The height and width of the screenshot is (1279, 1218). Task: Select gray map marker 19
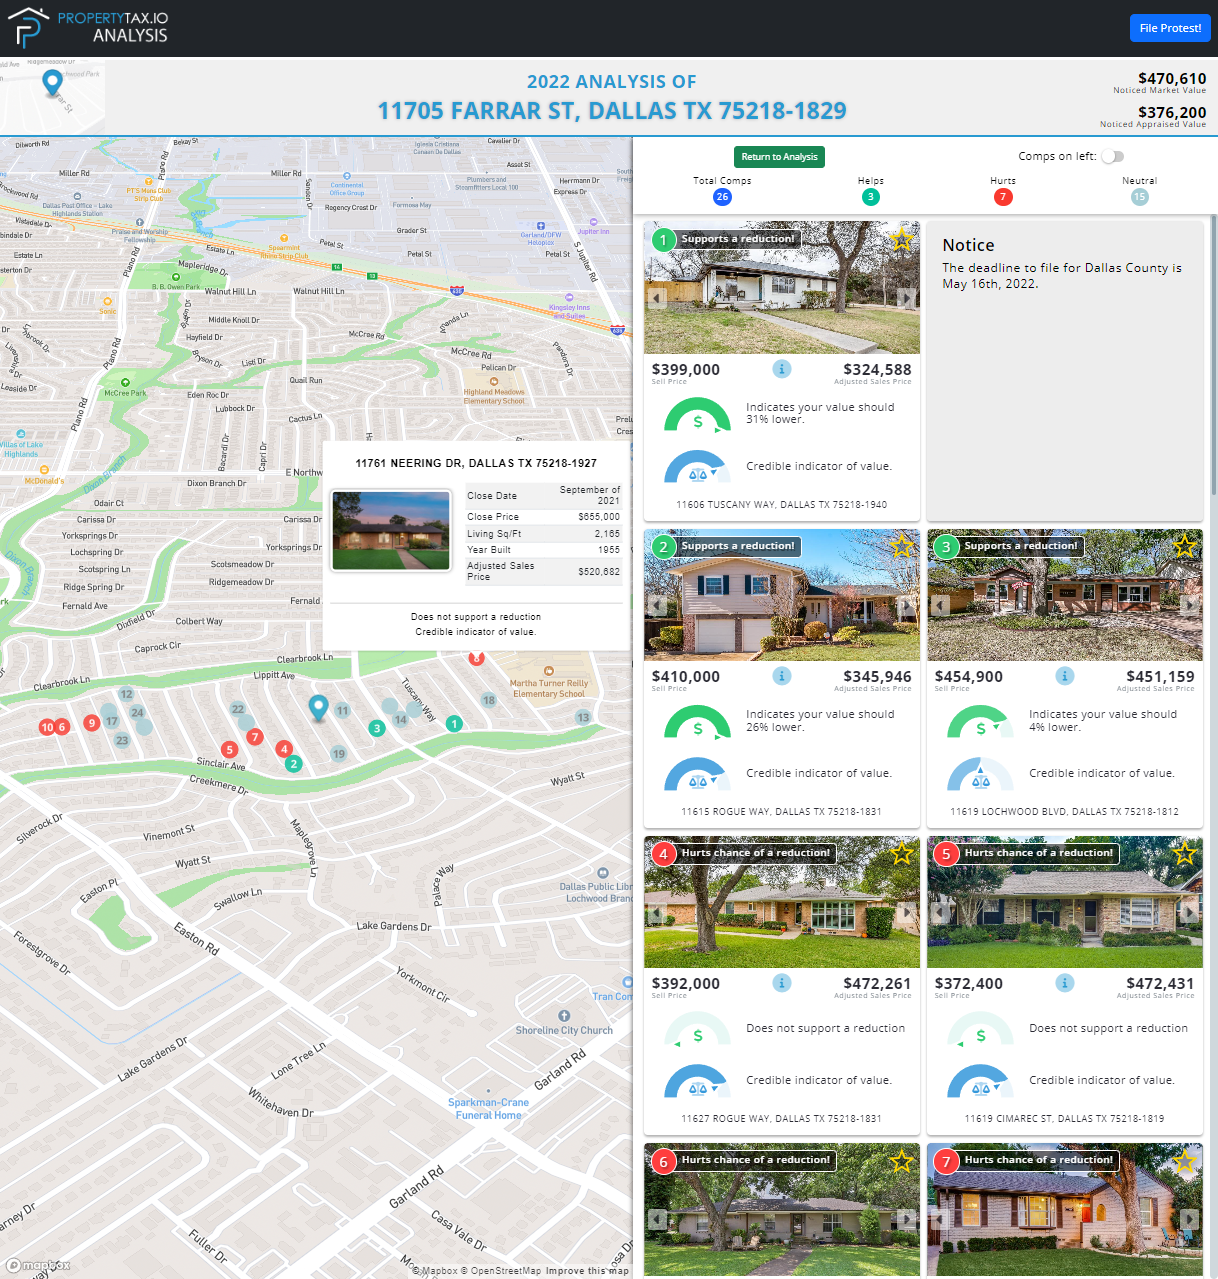pos(339,754)
